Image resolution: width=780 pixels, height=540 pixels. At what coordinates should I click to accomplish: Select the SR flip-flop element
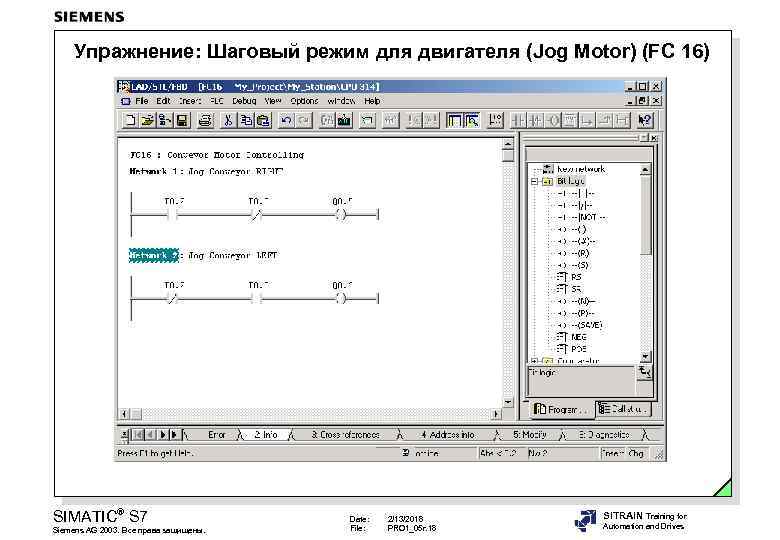(569, 289)
